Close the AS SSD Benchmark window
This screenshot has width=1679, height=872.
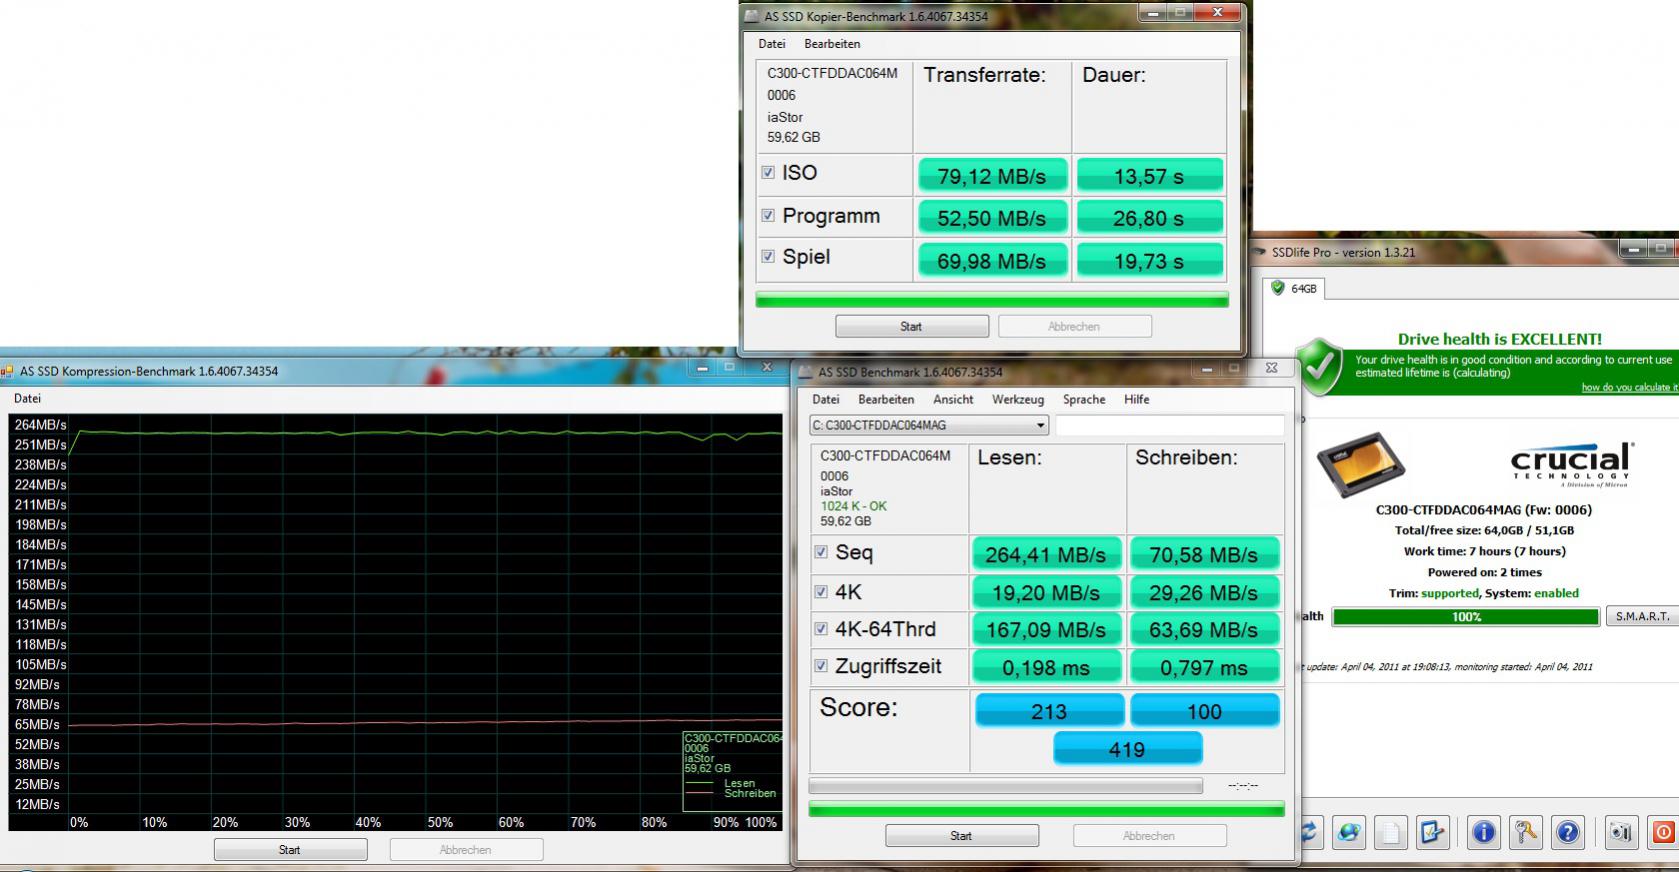tap(1271, 368)
